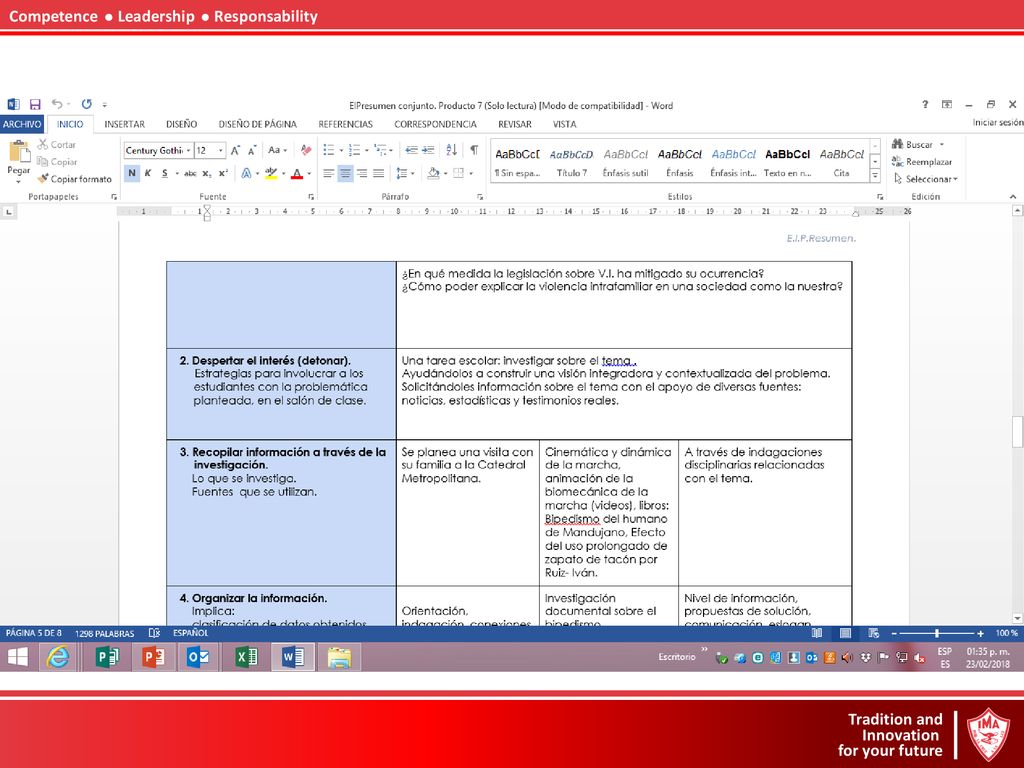Click the shading paint bucket icon

tap(433, 173)
